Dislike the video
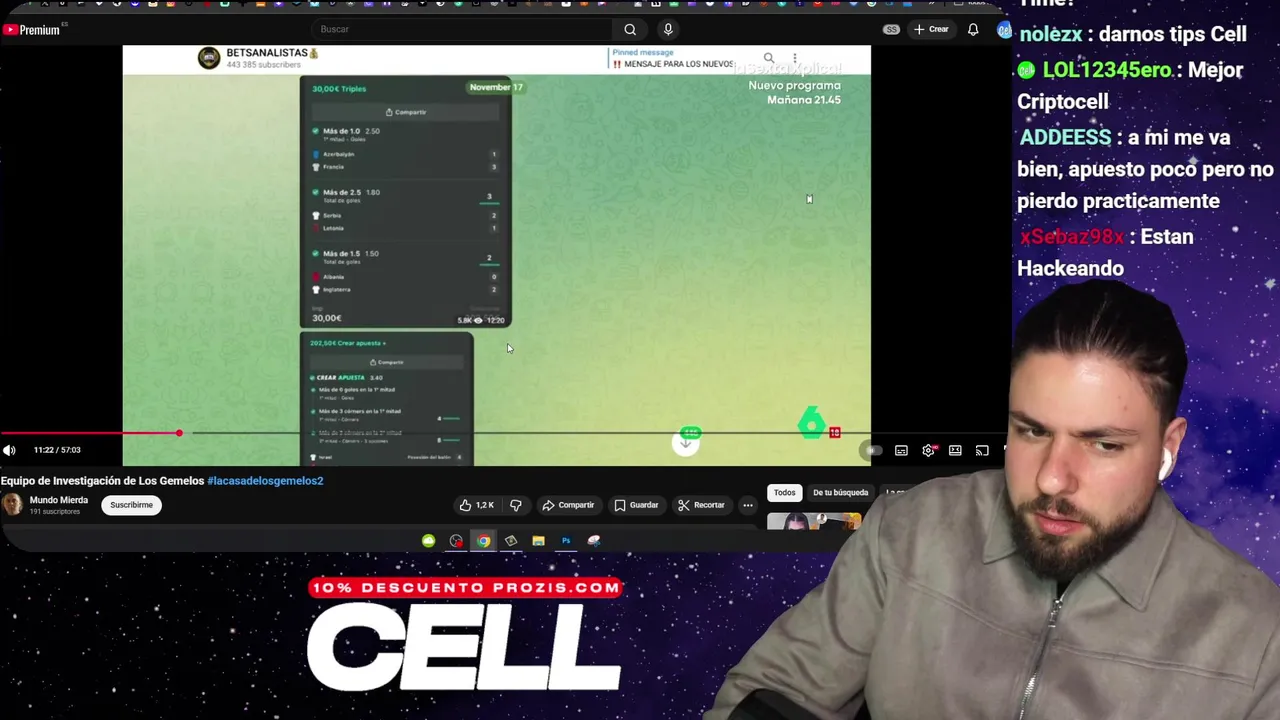 [516, 505]
